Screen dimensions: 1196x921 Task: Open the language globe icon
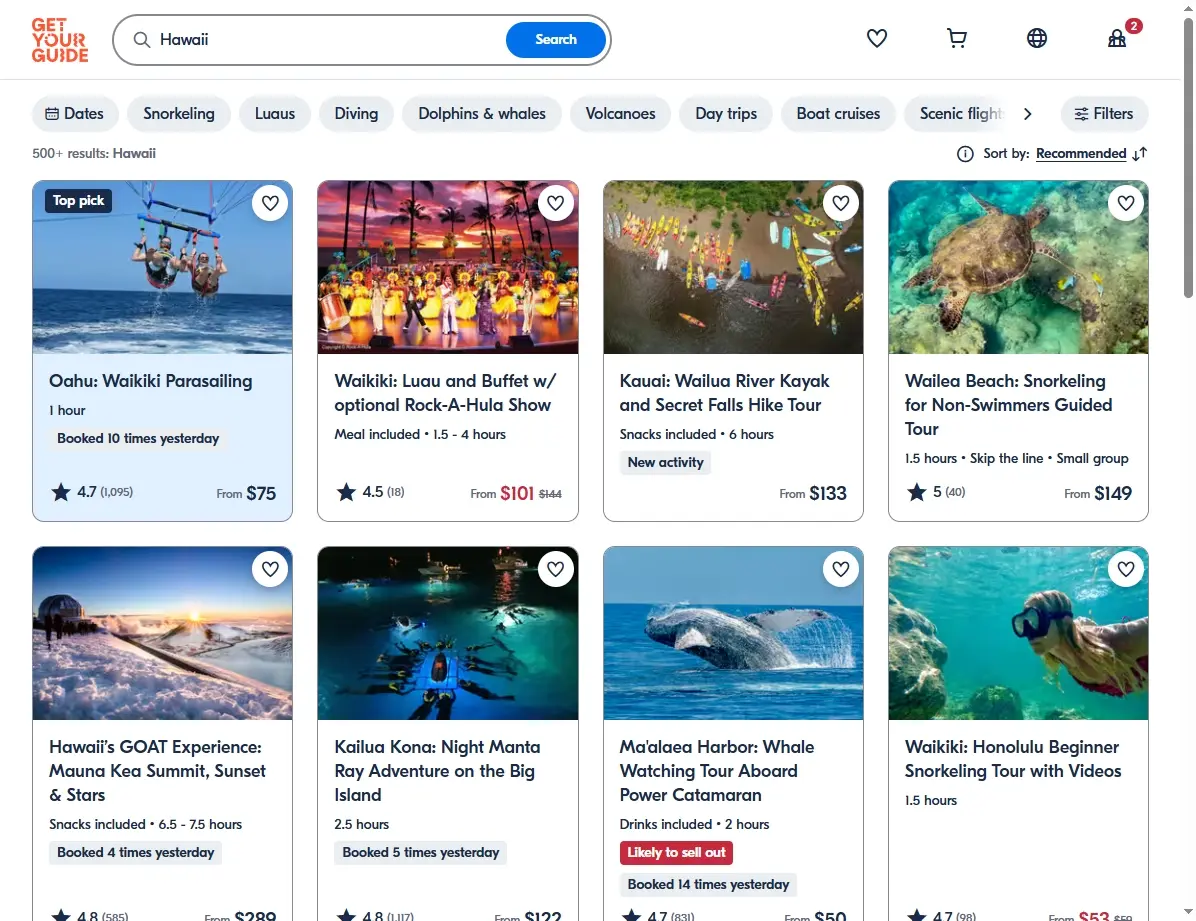tap(1037, 38)
